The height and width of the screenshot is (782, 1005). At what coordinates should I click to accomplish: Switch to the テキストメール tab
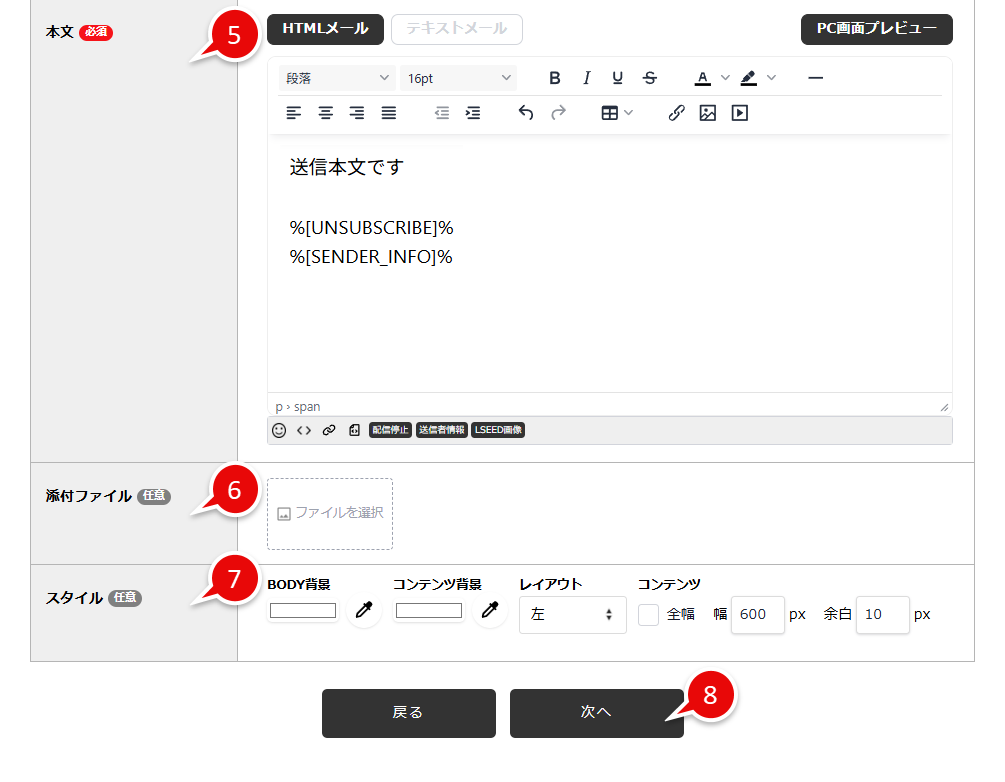(x=456, y=29)
